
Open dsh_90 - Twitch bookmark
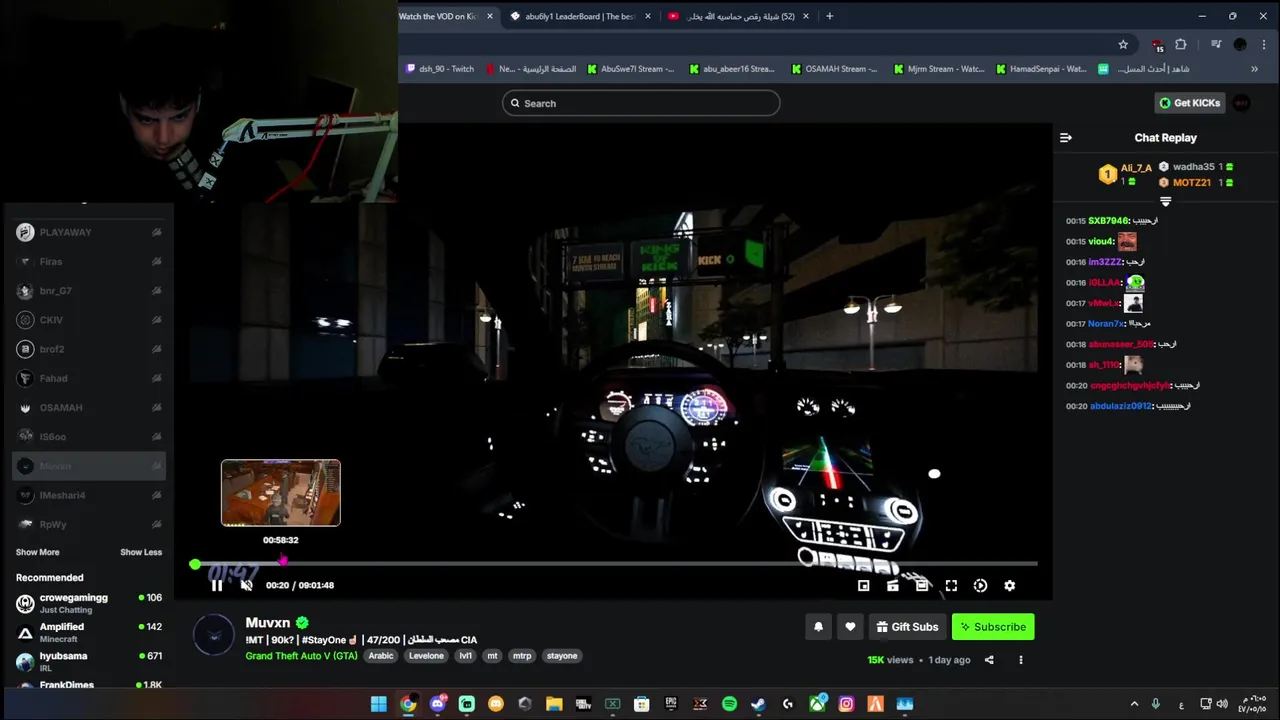(x=440, y=69)
